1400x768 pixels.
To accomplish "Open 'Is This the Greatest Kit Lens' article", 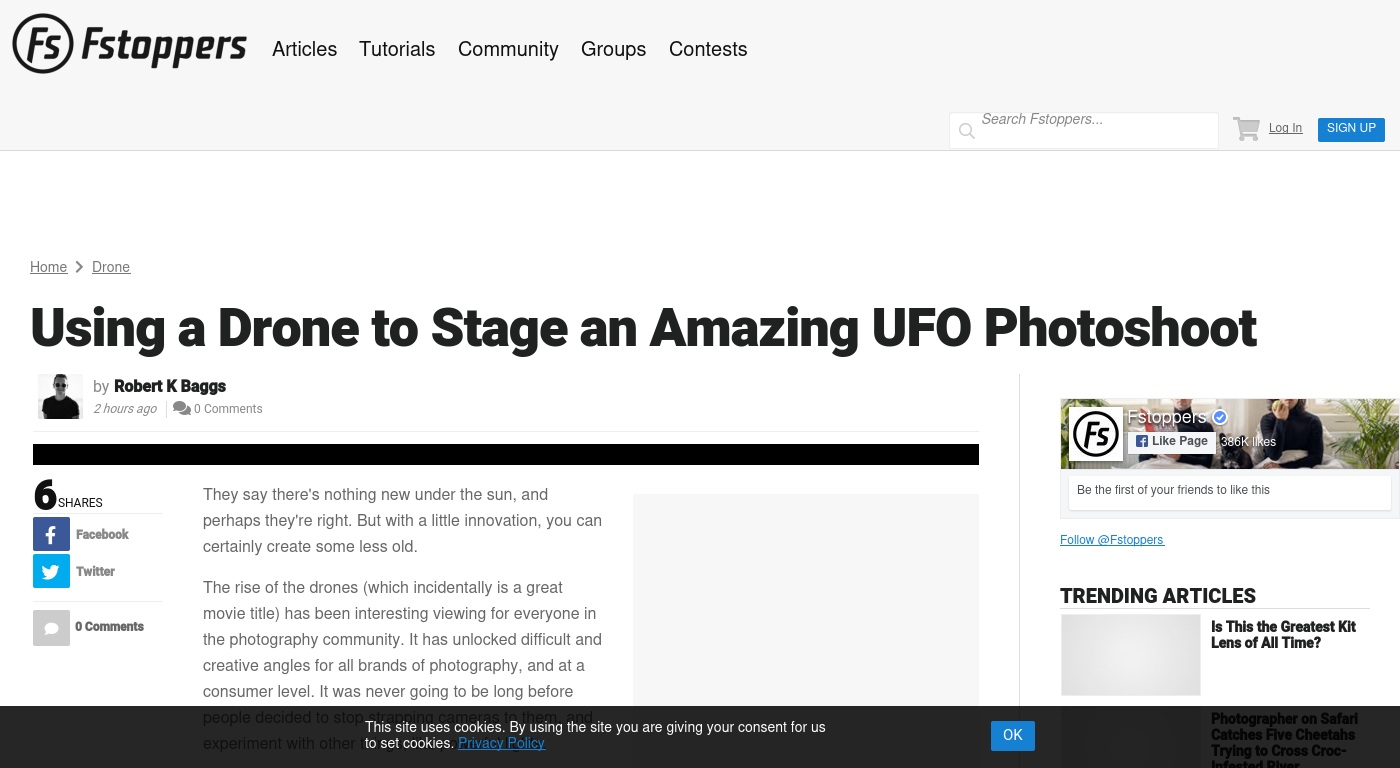I will point(1283,635).
